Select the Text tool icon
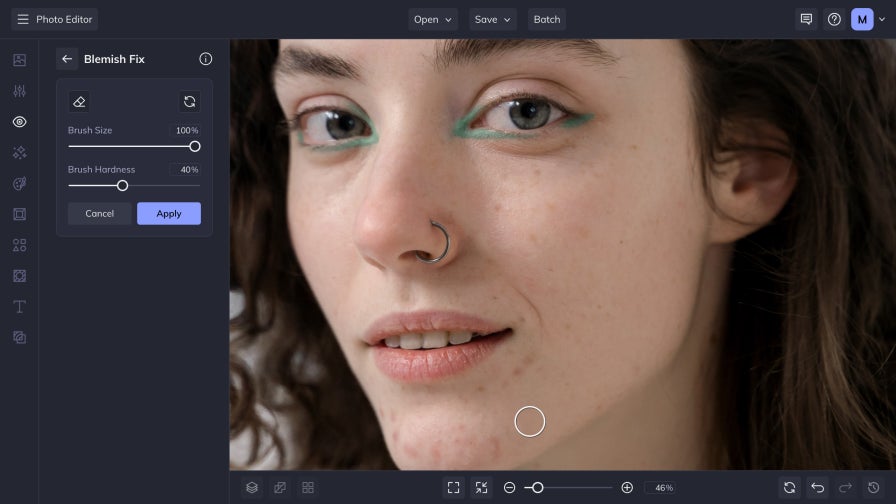 coord(19,307)
